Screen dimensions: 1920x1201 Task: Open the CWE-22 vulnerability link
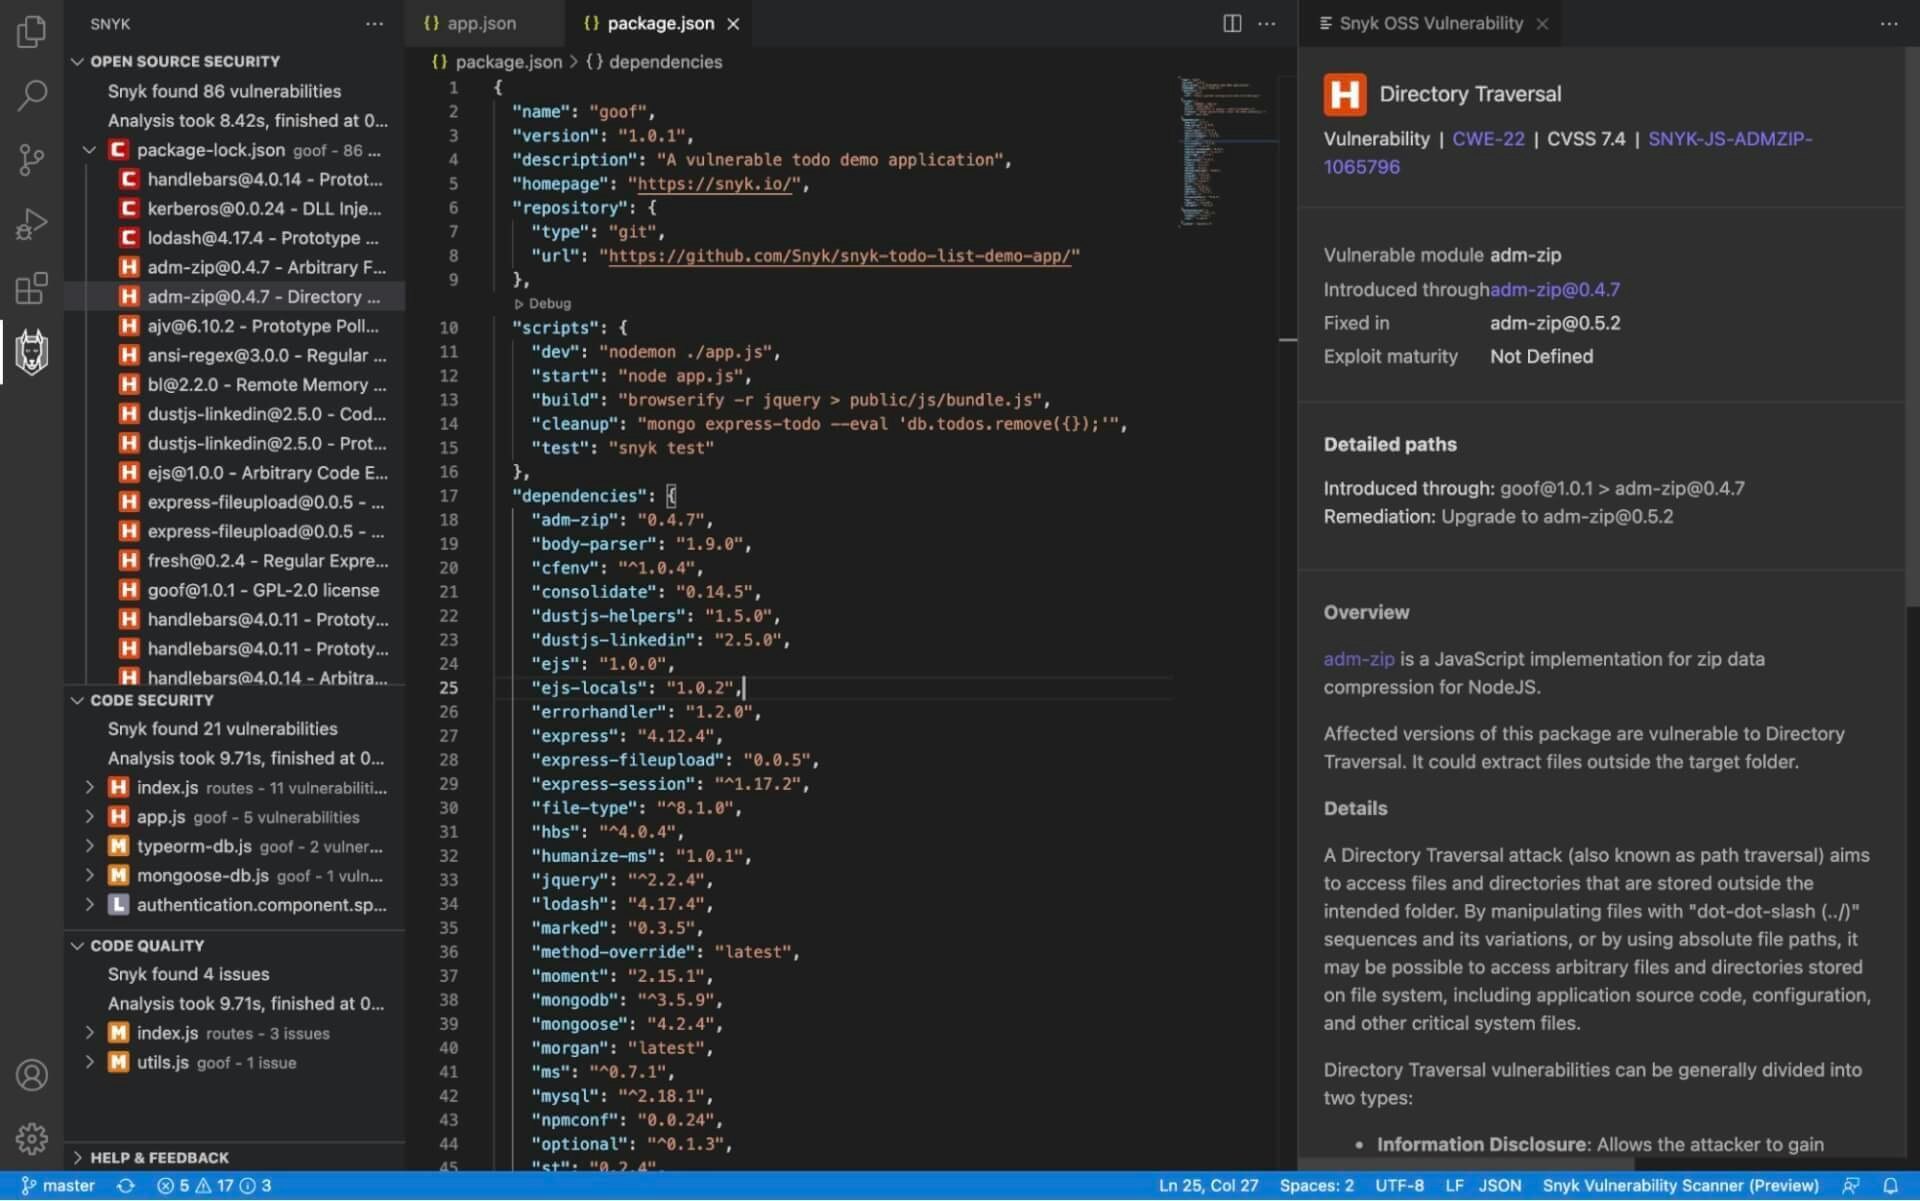point(1487,139)
